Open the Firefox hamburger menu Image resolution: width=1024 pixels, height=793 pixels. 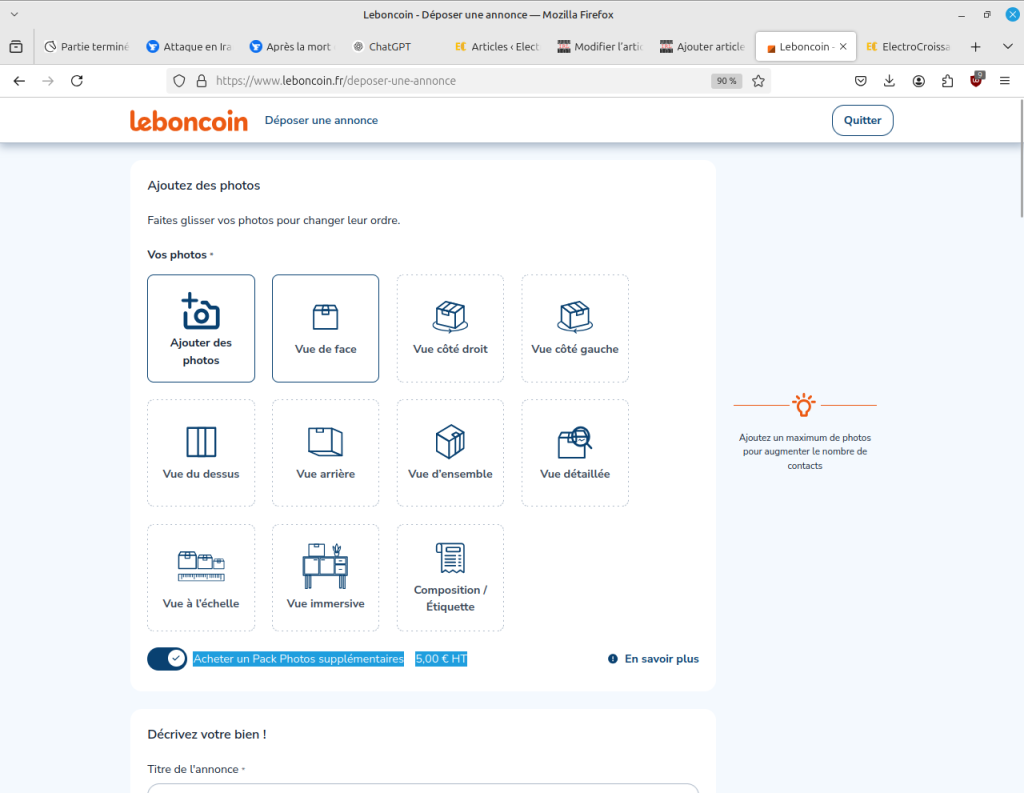coord(1005,81)
